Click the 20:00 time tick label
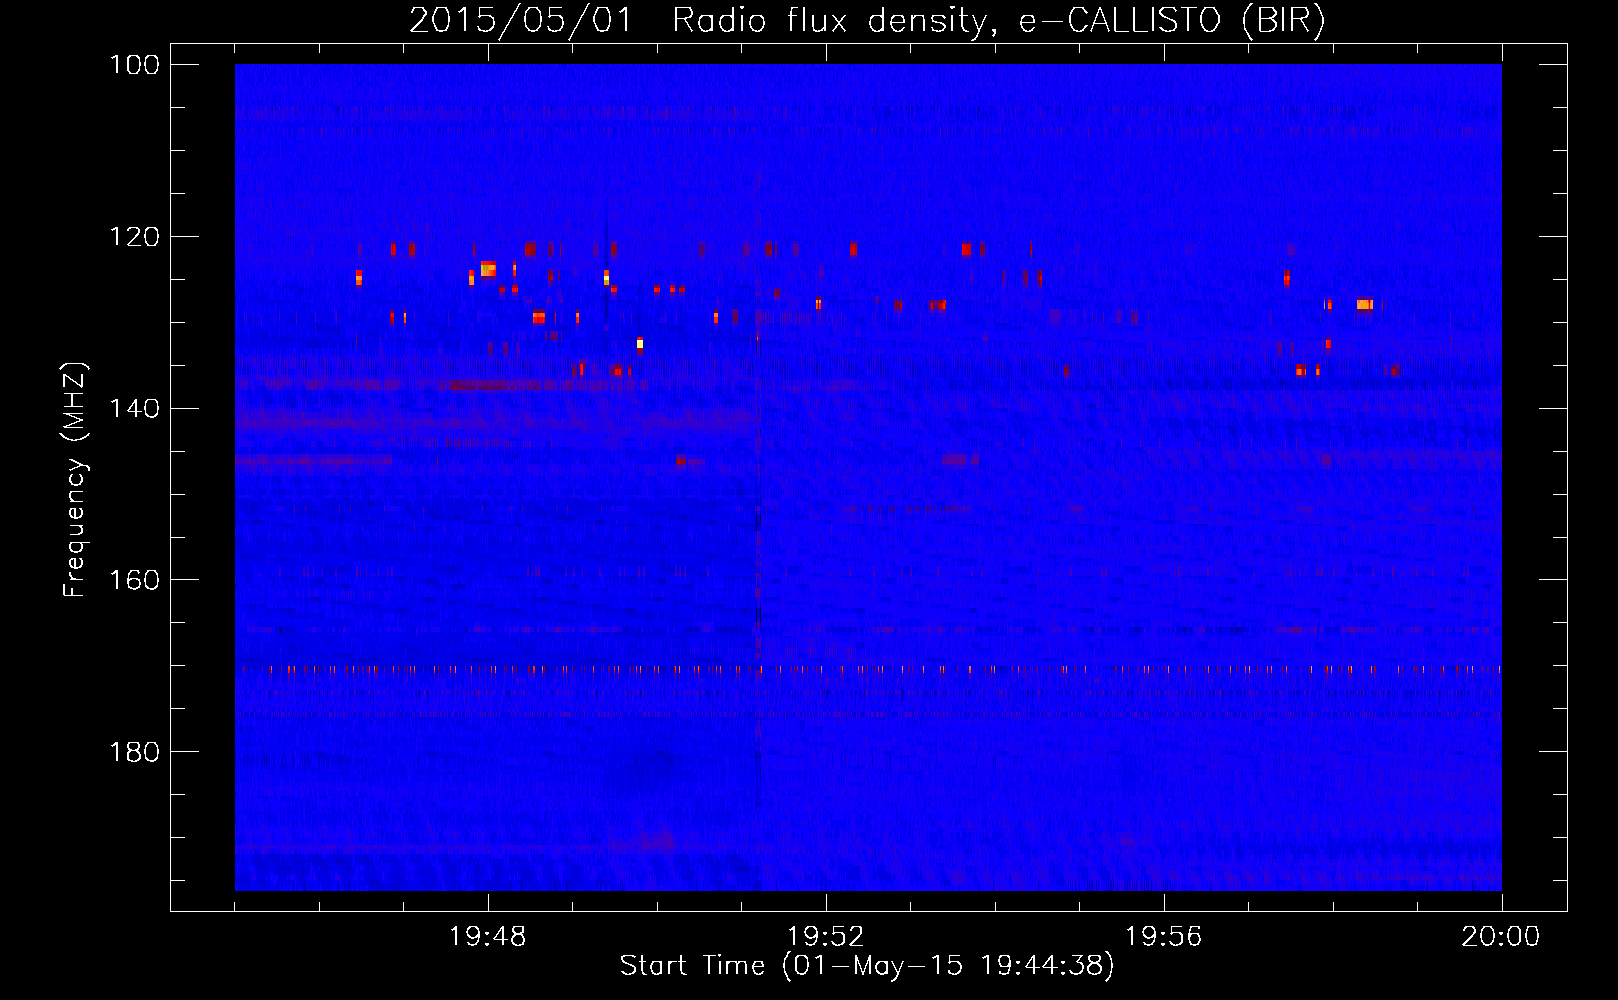The height and width of the screenshot is (1000, 1618). [1501, 937]
